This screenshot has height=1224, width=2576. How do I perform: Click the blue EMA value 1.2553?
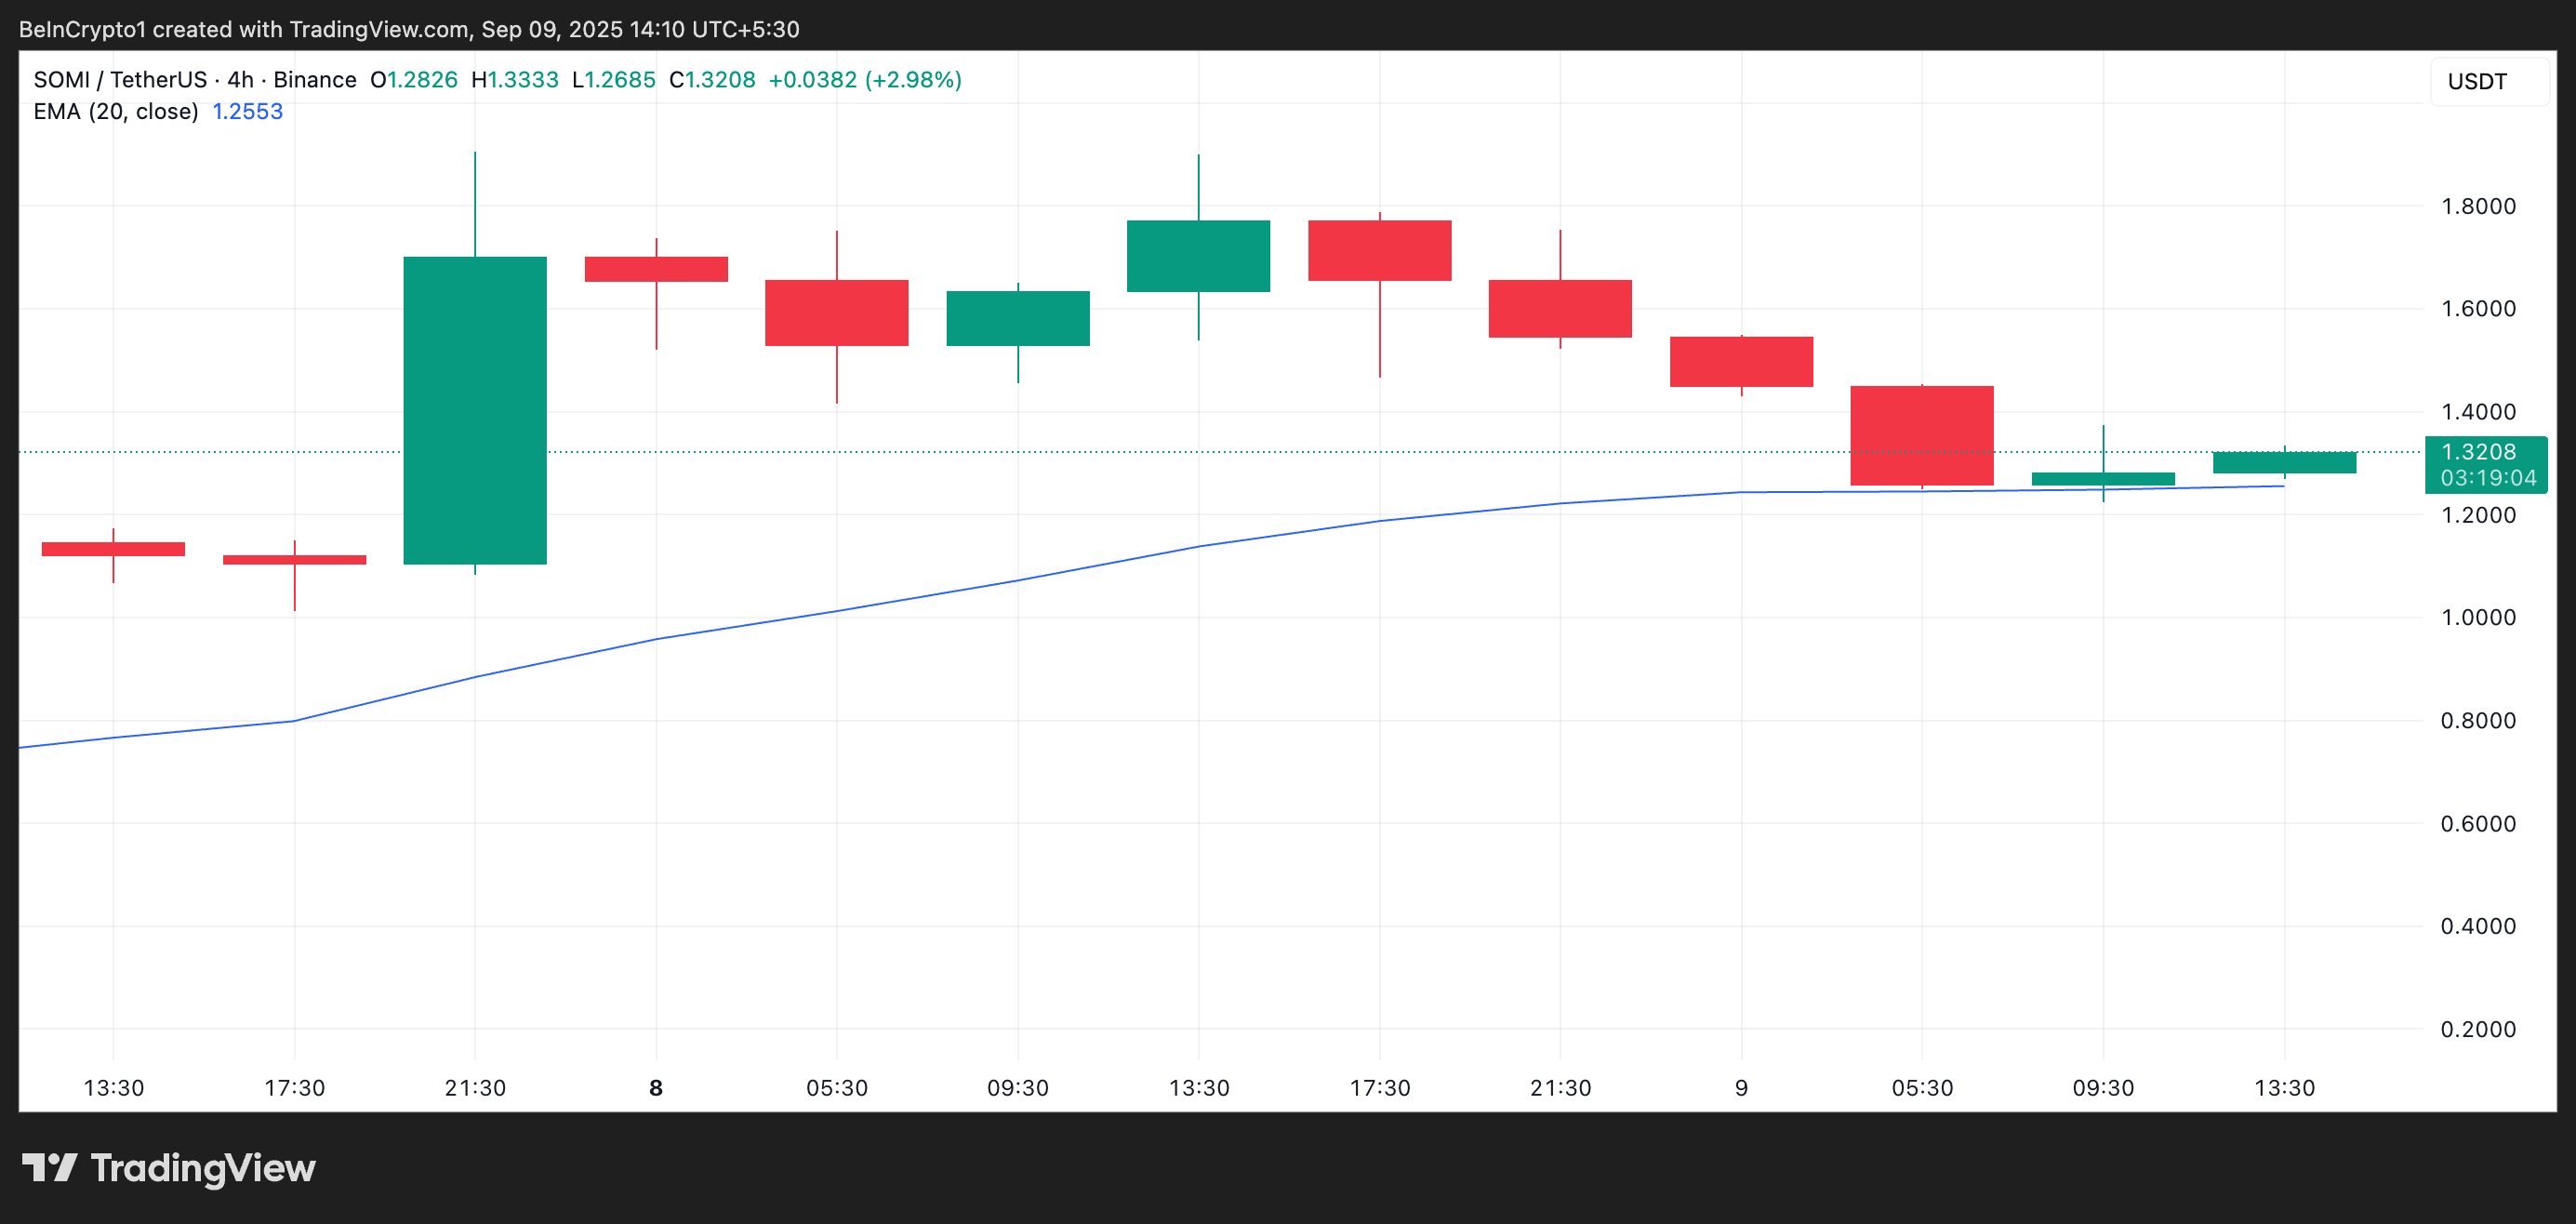pyautogui.click(x=247, y=111)
